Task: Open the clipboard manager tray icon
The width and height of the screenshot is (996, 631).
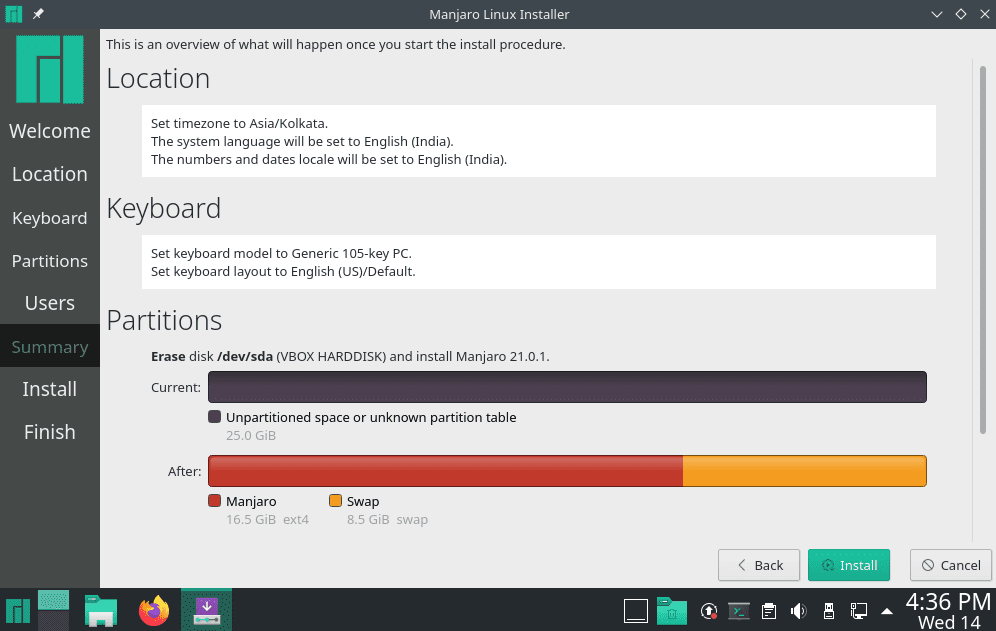Action: pos(769,610)
